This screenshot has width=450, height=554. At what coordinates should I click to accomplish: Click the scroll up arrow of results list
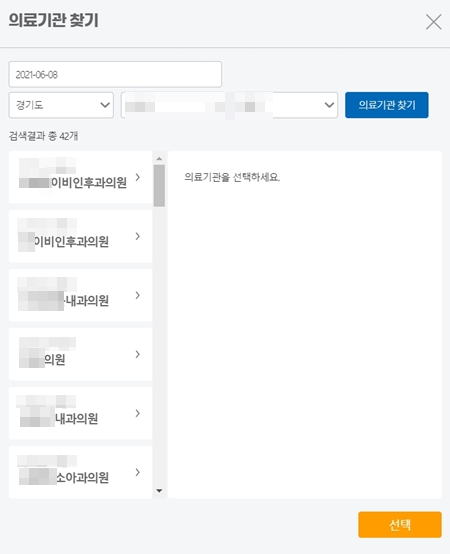coord(159,159)
